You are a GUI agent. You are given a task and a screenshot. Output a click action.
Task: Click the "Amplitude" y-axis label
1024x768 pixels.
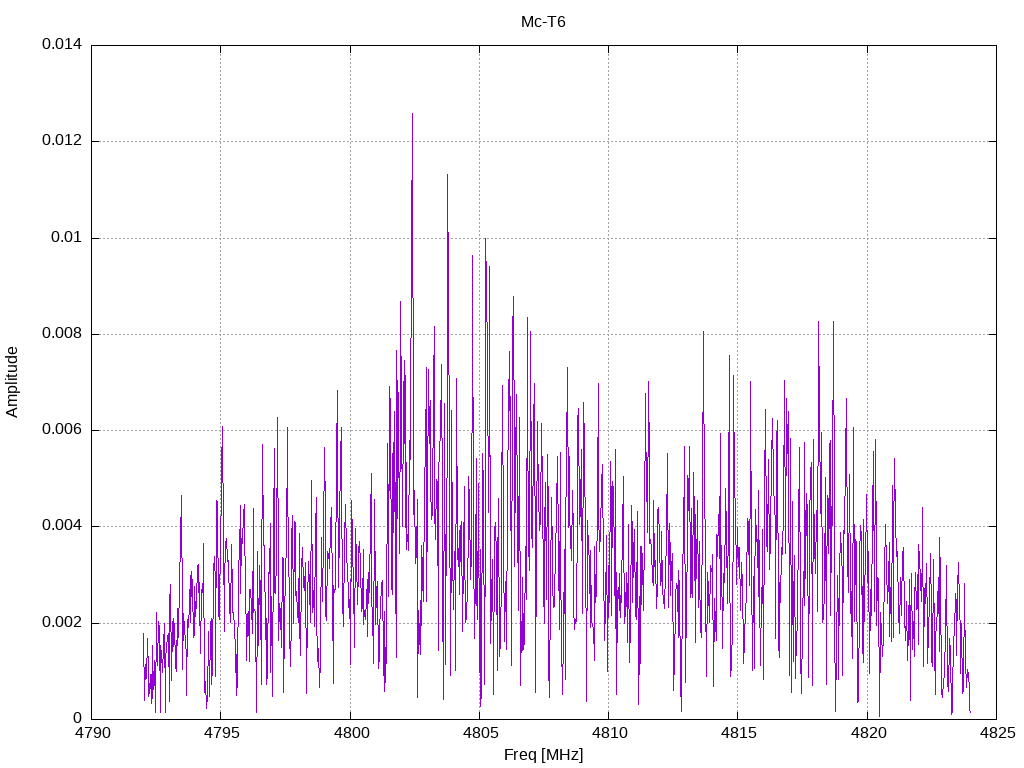pos(12,382)
